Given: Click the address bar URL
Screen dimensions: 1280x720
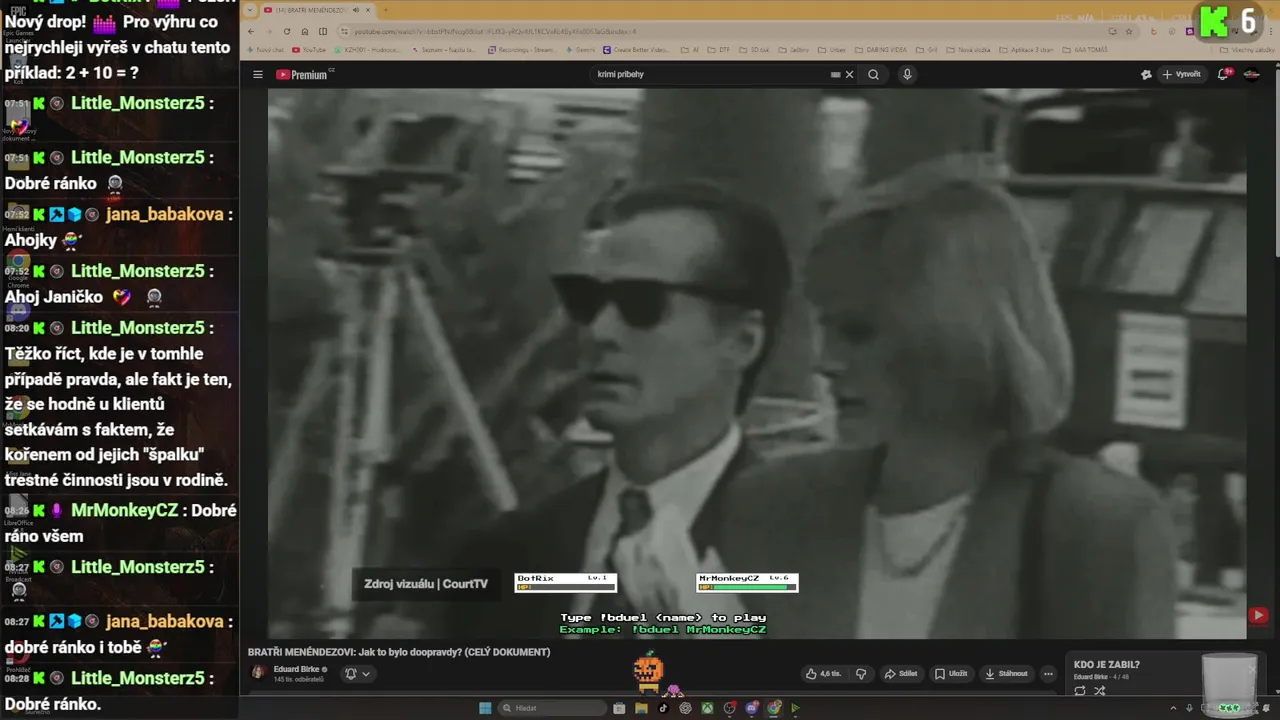Looking at the screenshot, I should pyautogui.click(x=495, y=31).
